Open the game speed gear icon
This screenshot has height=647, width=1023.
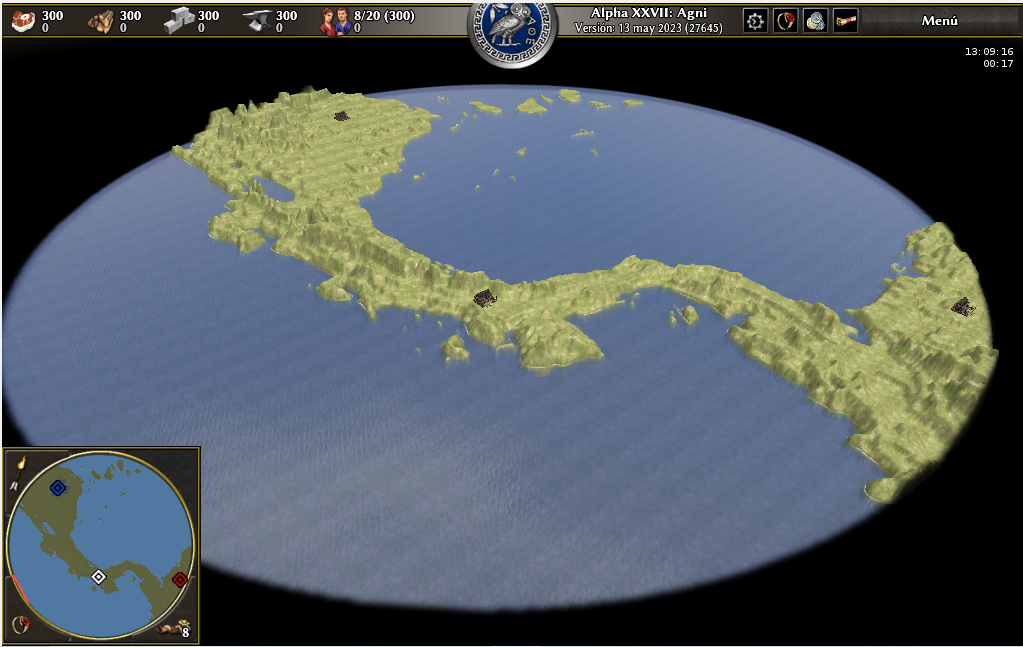[x=755, y=21]
